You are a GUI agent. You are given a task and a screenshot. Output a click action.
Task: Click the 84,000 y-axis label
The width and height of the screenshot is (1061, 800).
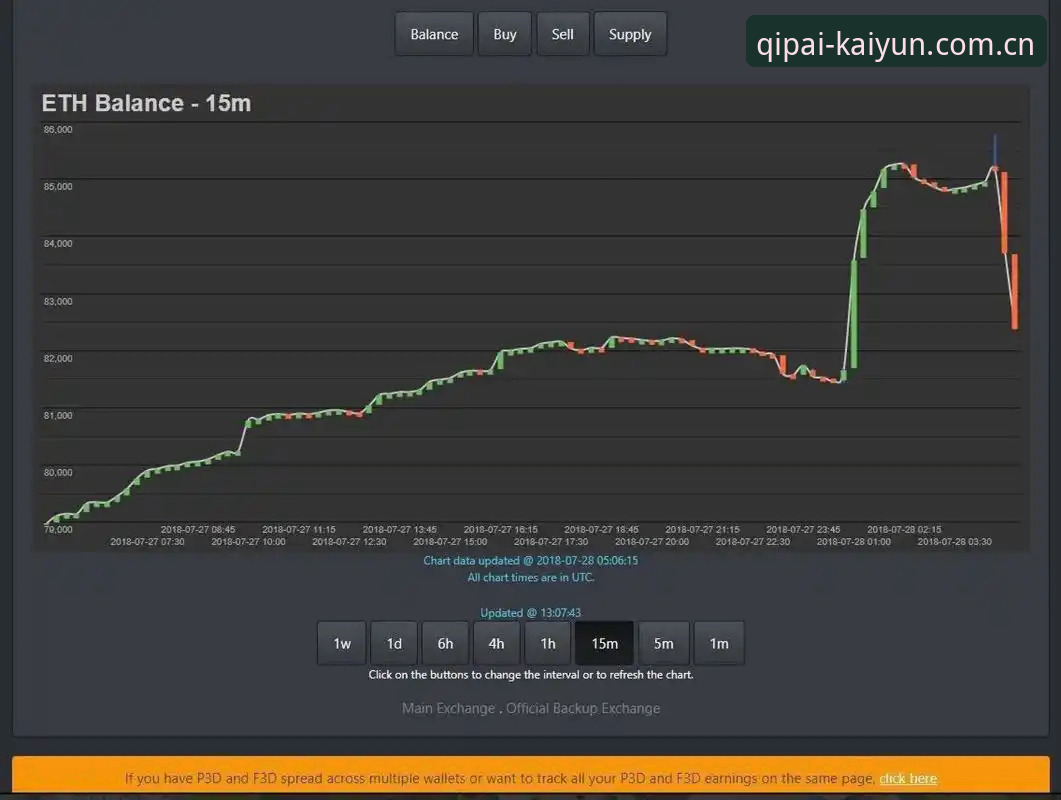58,243
